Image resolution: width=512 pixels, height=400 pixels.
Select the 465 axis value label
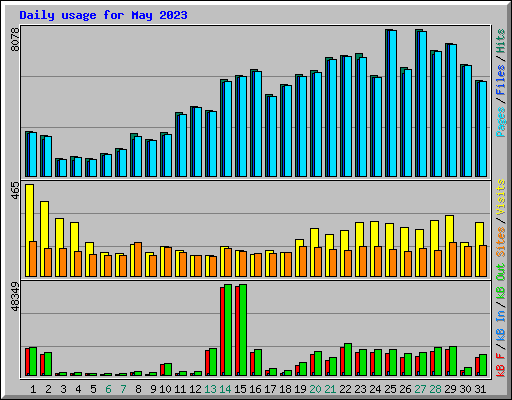click(x=15, y=191)
